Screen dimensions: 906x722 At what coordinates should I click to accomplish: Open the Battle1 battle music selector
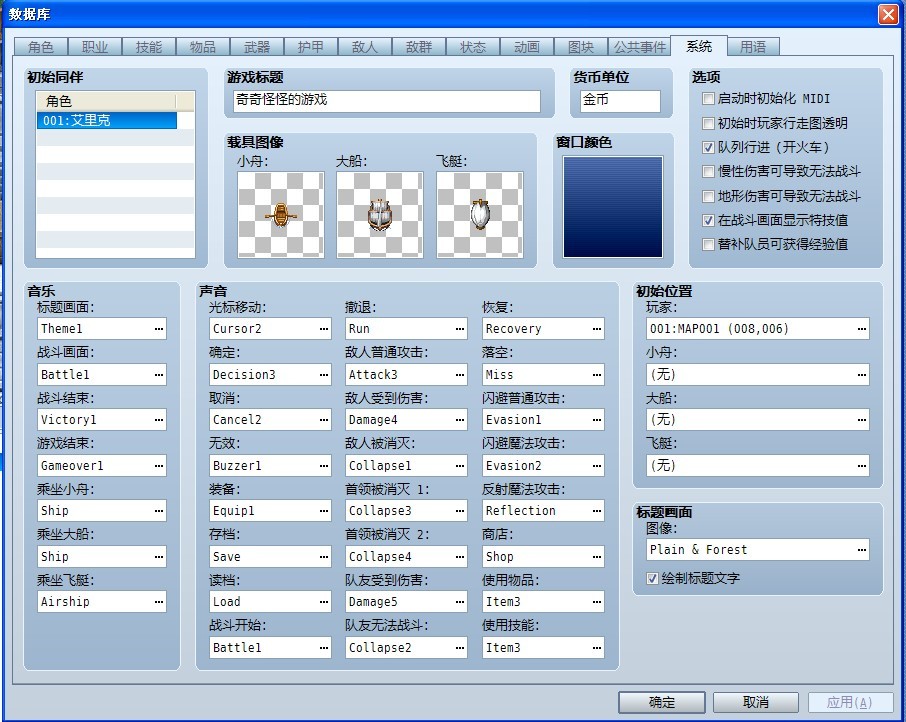pyautogui.click(x=102, y=374)
